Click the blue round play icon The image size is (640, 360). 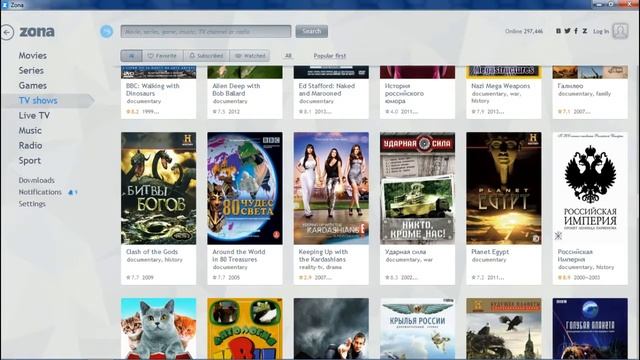tap(107, 31)
